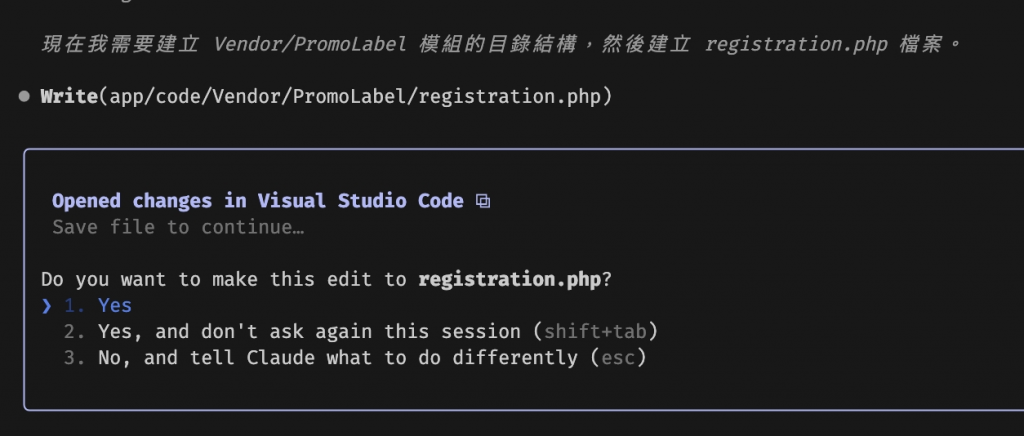The height and width of the screenshot is (436, 1024).
Task: Click the gray bullet before Write
Action: click(24, 97)
